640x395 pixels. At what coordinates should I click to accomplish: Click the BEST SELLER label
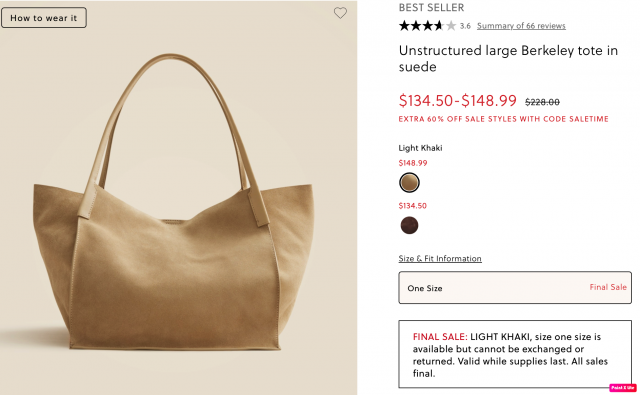point(431,7)
